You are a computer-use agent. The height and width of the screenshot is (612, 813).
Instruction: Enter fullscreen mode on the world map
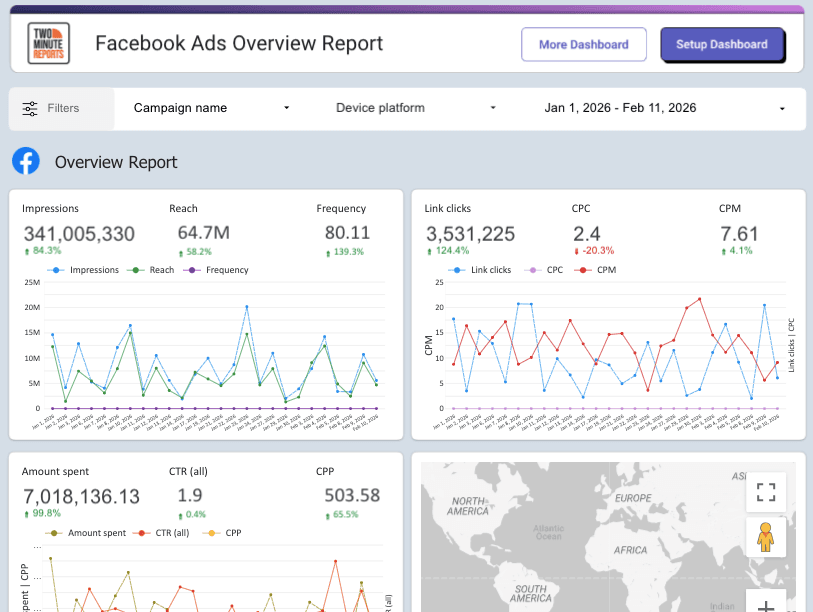tap(766, 492)
